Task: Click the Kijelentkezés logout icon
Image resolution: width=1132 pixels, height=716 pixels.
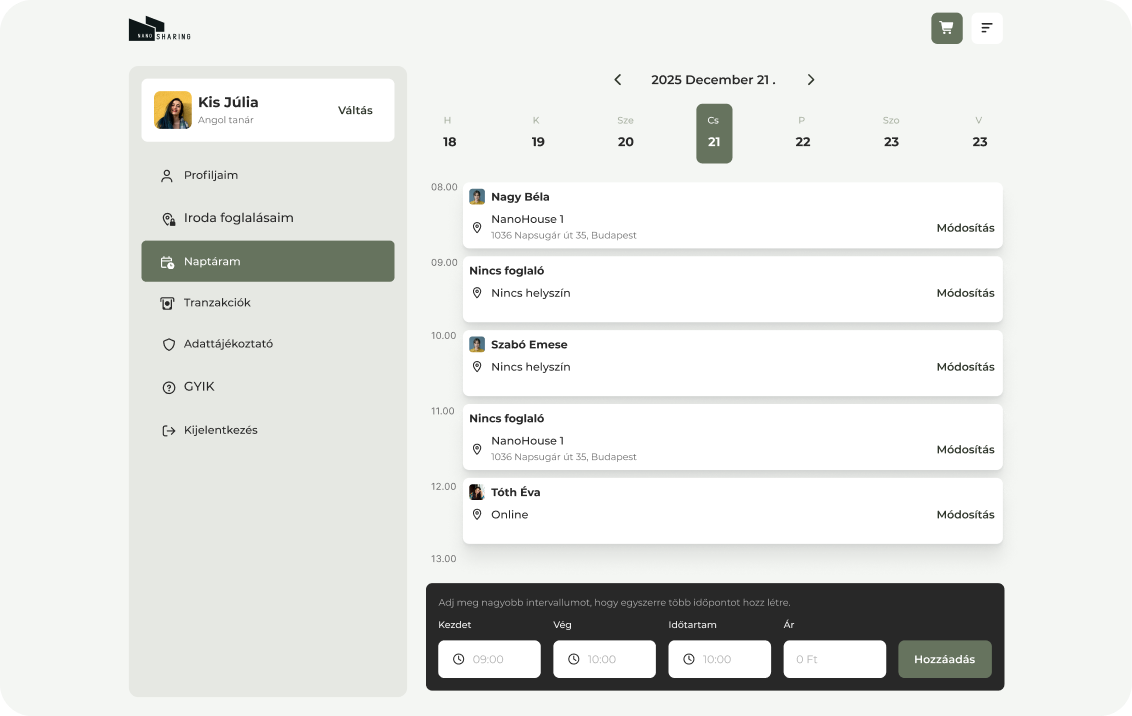Action: tap(169, 431)
